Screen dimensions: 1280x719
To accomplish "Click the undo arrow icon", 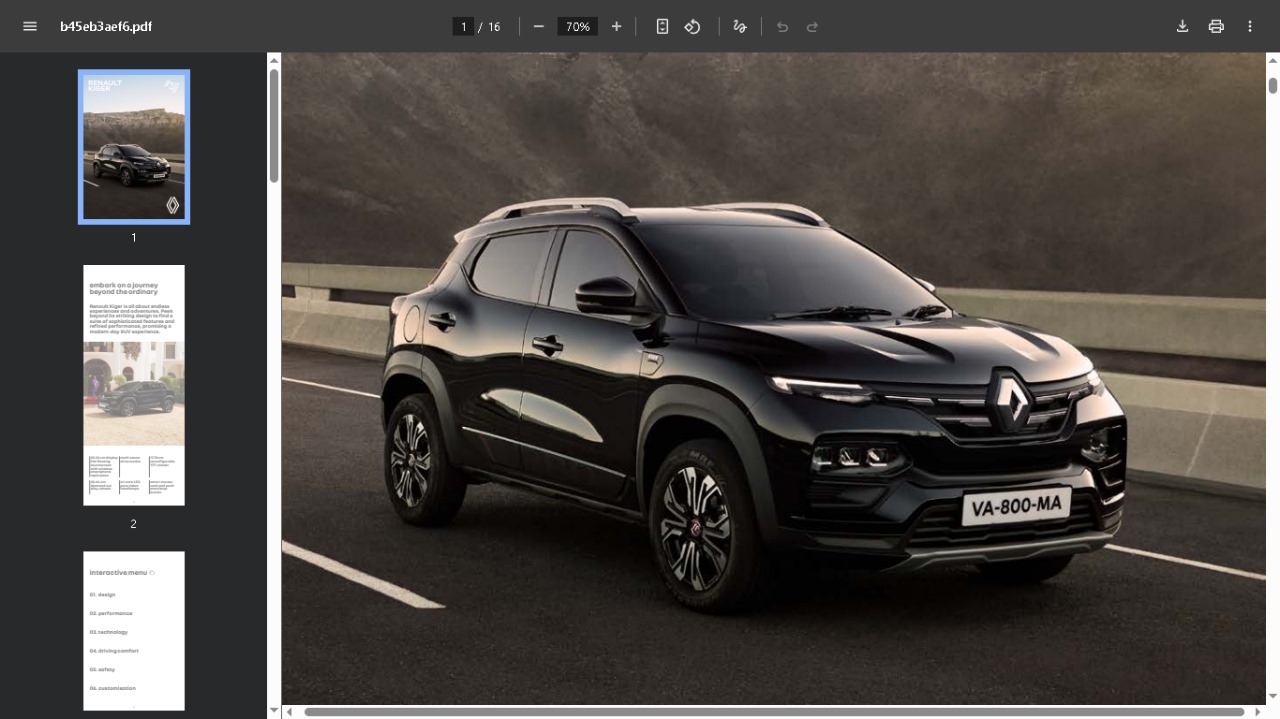I will [x=782, y=26].
